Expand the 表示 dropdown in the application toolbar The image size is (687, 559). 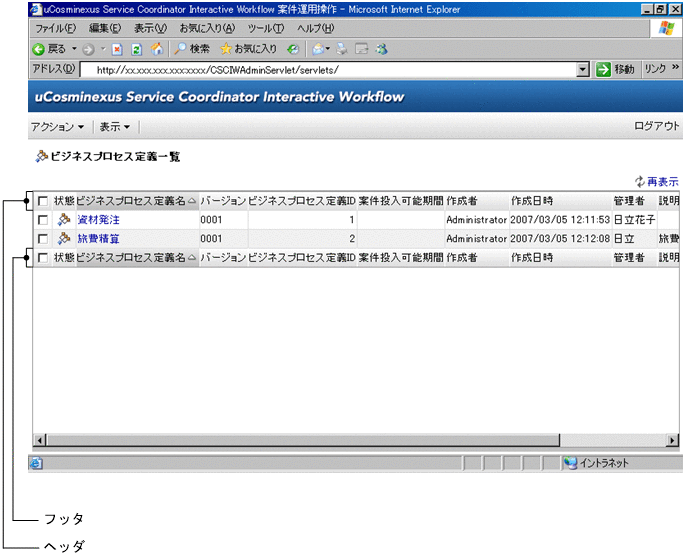[x=115, y=127]
